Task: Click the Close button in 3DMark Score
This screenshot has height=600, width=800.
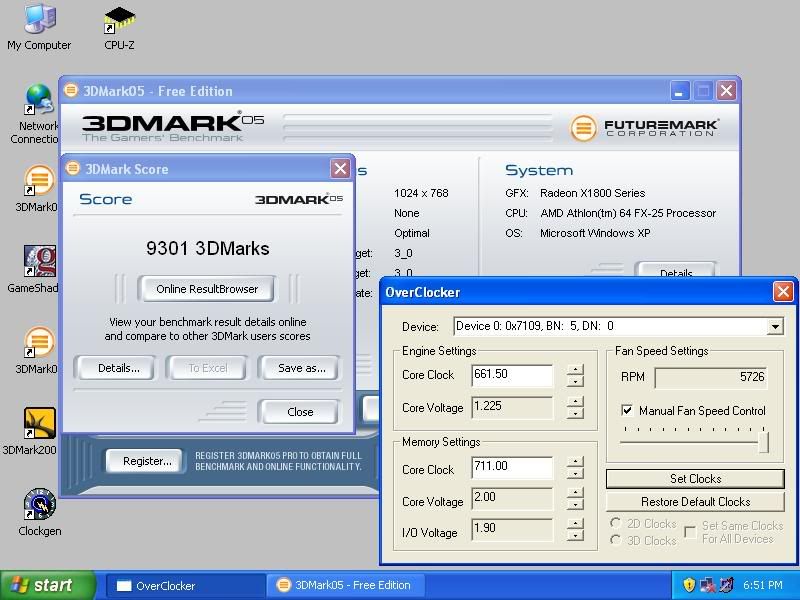Action: (299, 412)
